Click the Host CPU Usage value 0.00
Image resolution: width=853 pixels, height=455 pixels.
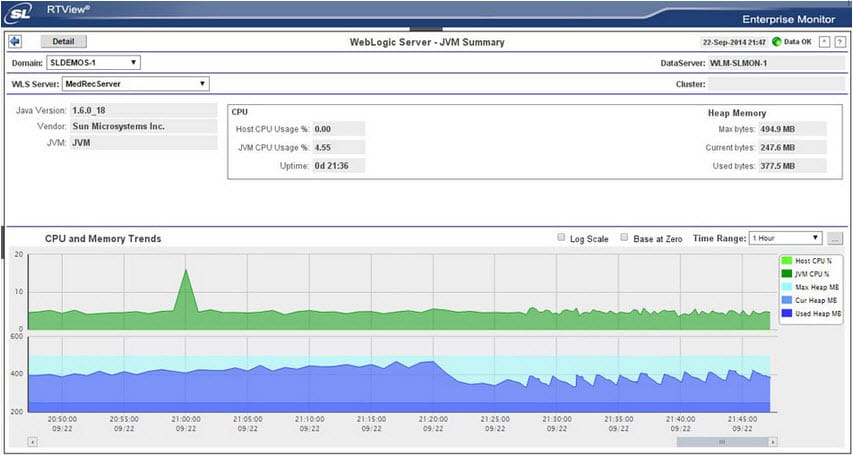(x=339, y=129)
